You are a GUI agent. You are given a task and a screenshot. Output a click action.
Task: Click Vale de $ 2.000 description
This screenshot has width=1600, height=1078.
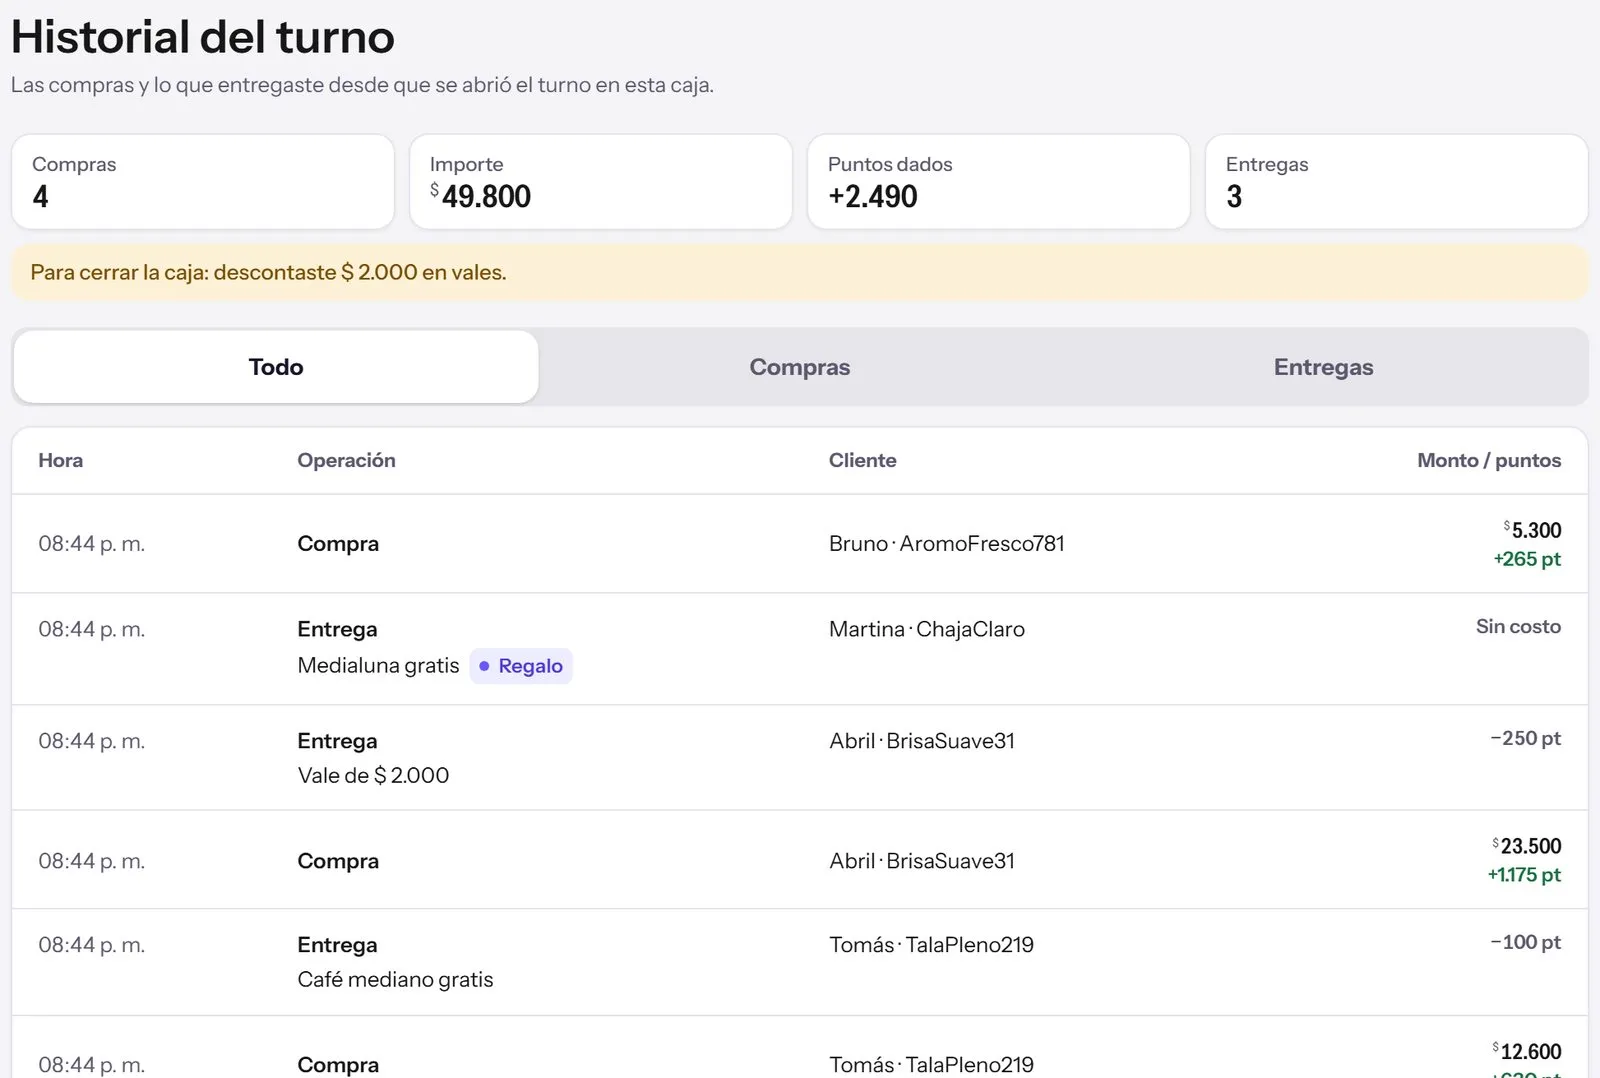(373, 775)
